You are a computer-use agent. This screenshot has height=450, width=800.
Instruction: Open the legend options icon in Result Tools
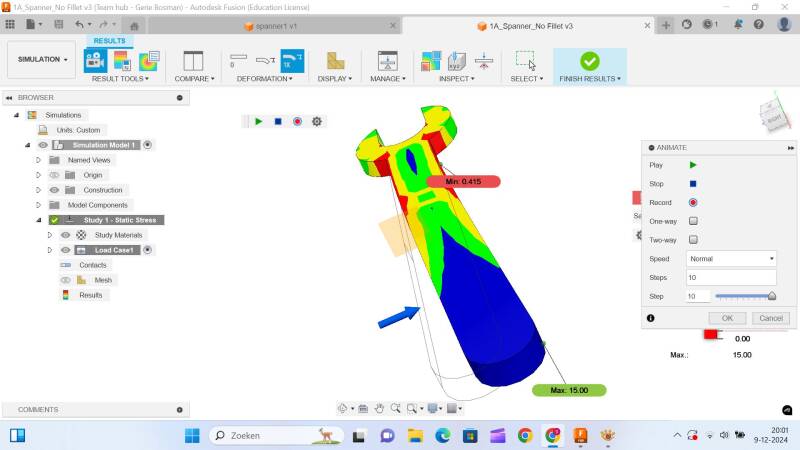[x=122, y=61]
